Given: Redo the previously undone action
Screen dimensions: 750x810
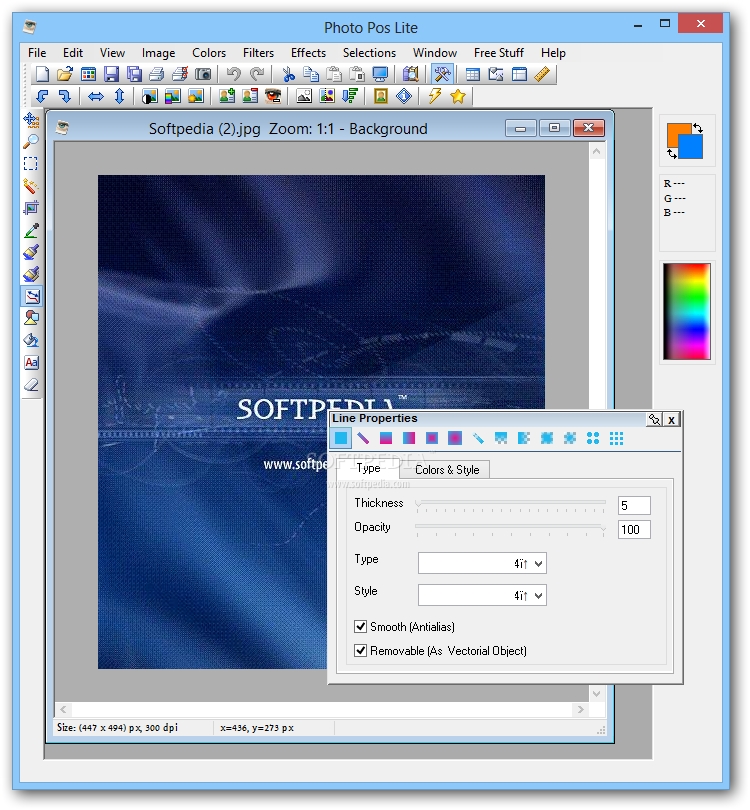Looking at the screenshot, I should click(x=257, y=74).
